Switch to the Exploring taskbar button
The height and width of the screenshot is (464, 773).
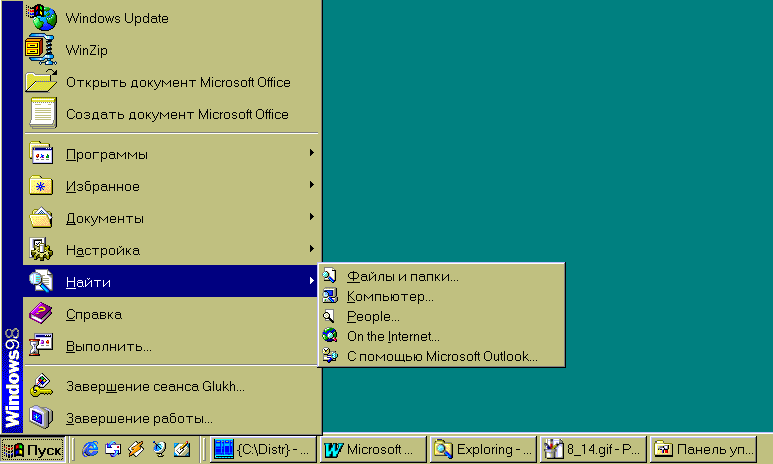coord(483,449)
